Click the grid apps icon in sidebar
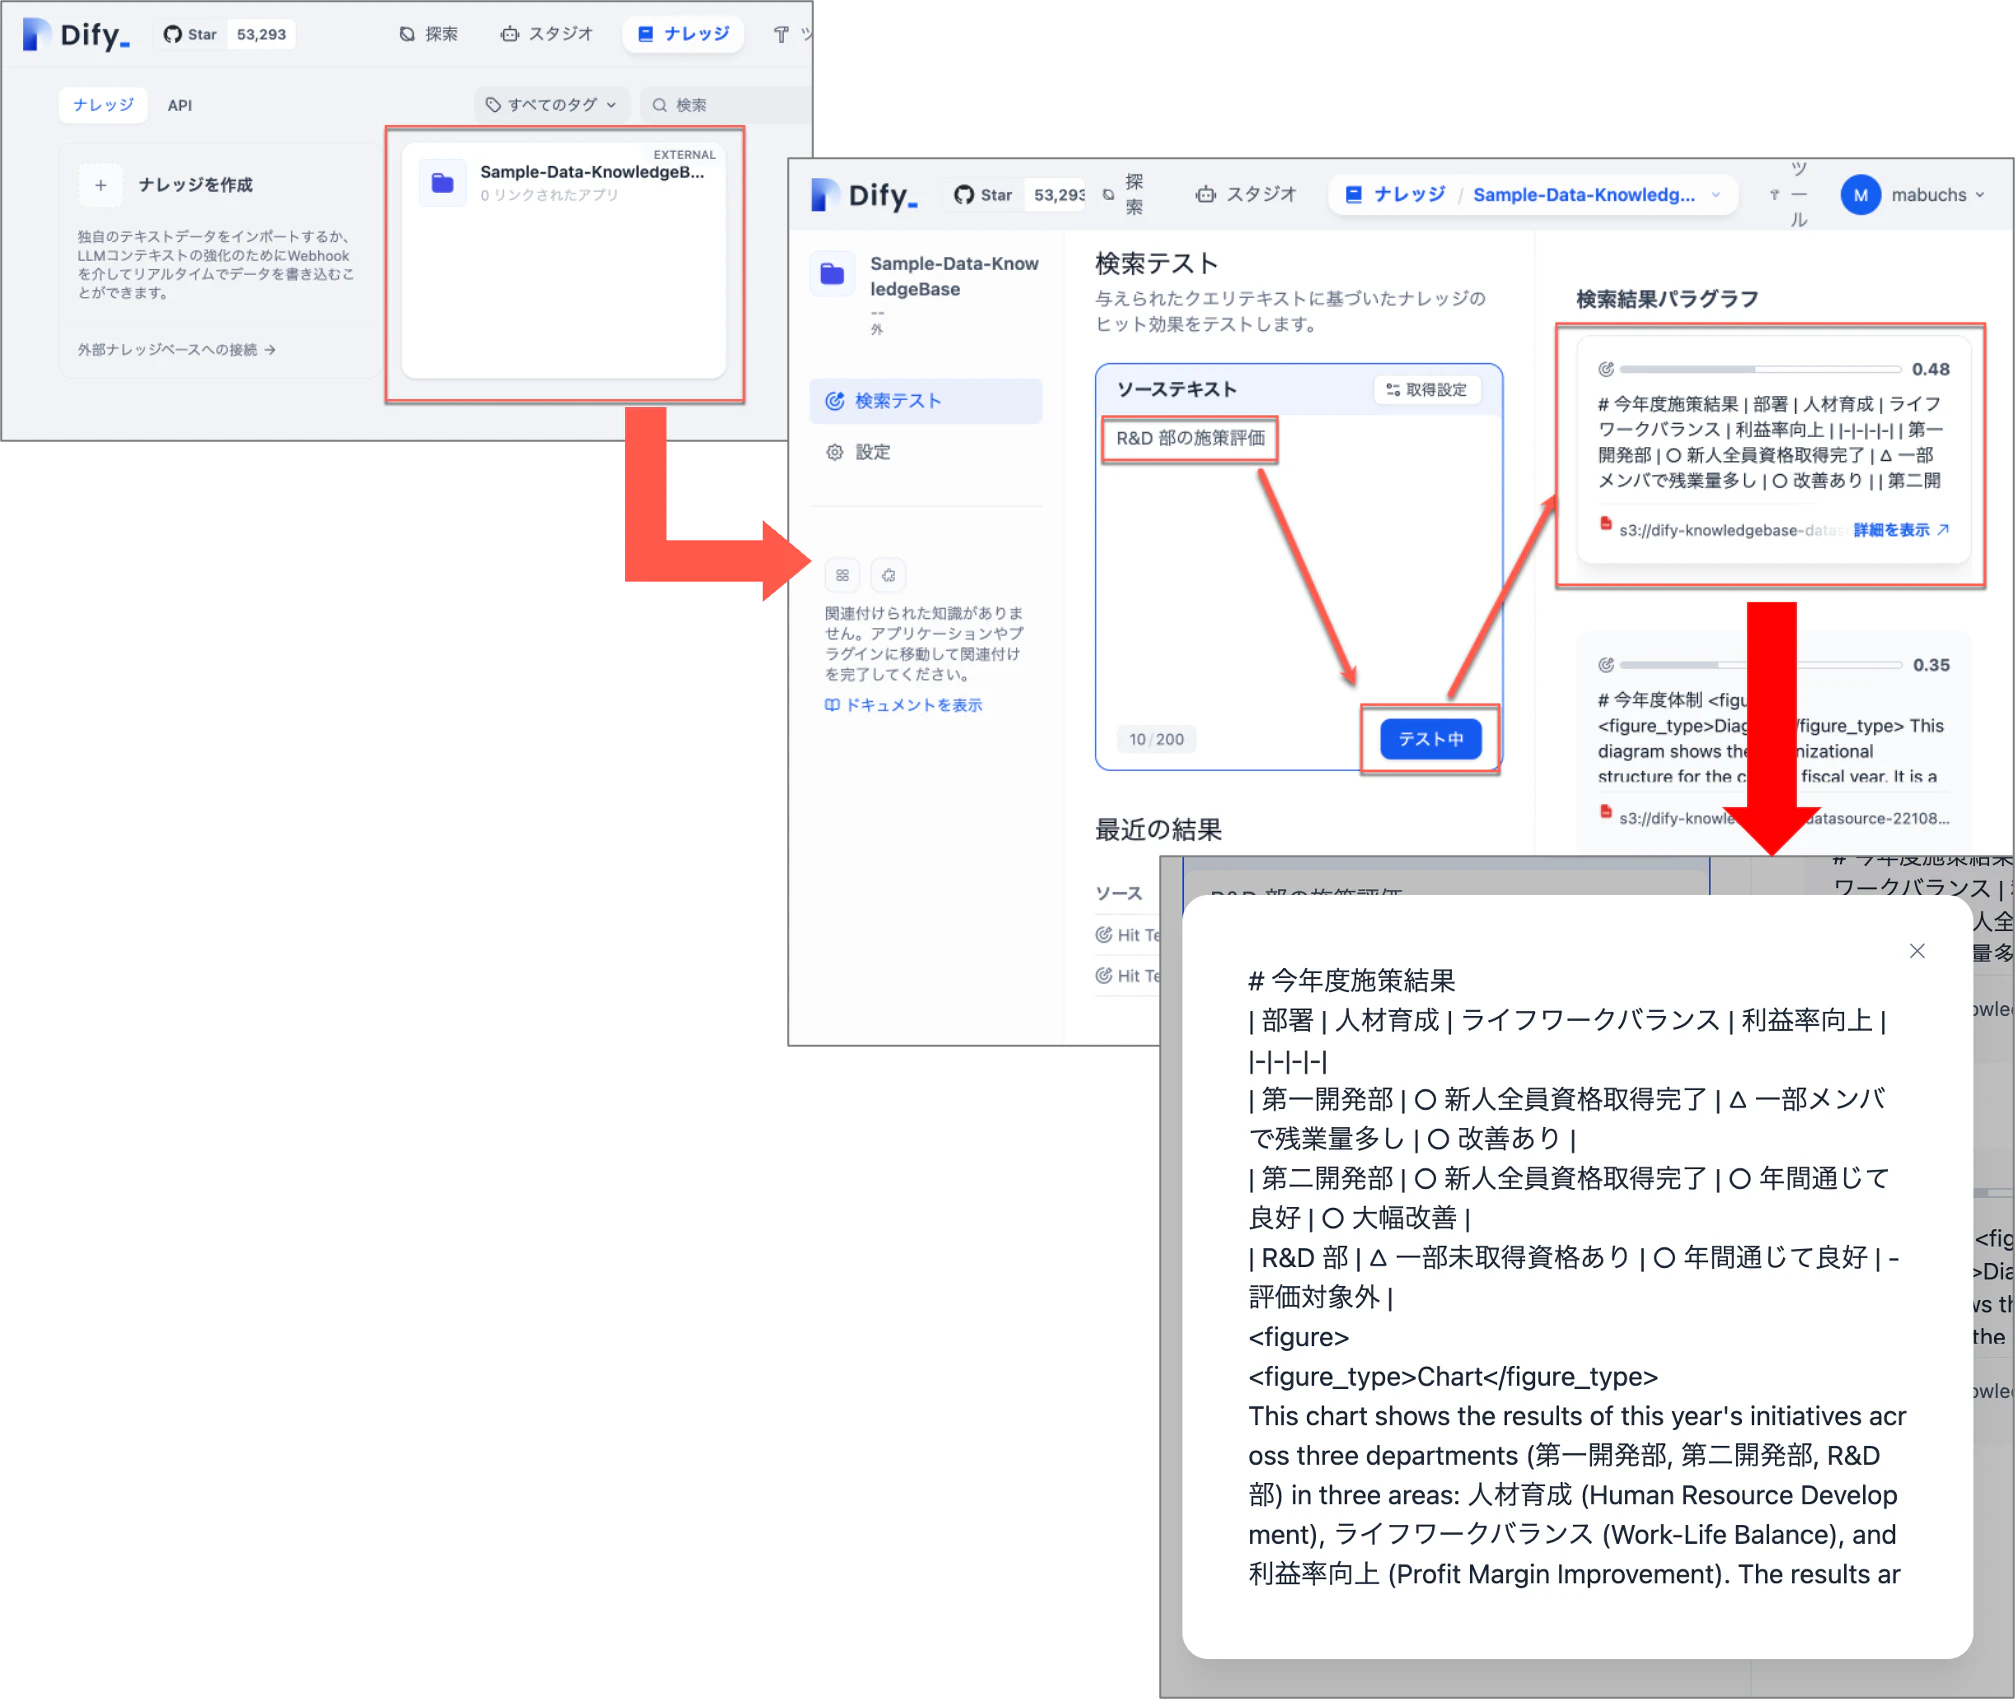Image resolution: width=2016 pixels, height=1700 pixels. (842, 575)
